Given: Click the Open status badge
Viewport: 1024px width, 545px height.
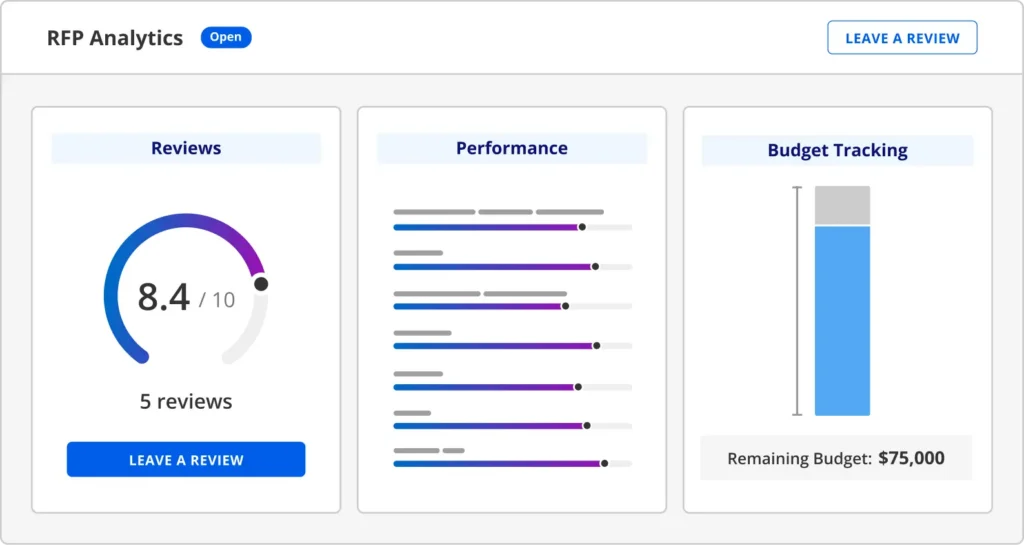Looking at the screenshot, I should pyautogui.click(x=226, y=37).
